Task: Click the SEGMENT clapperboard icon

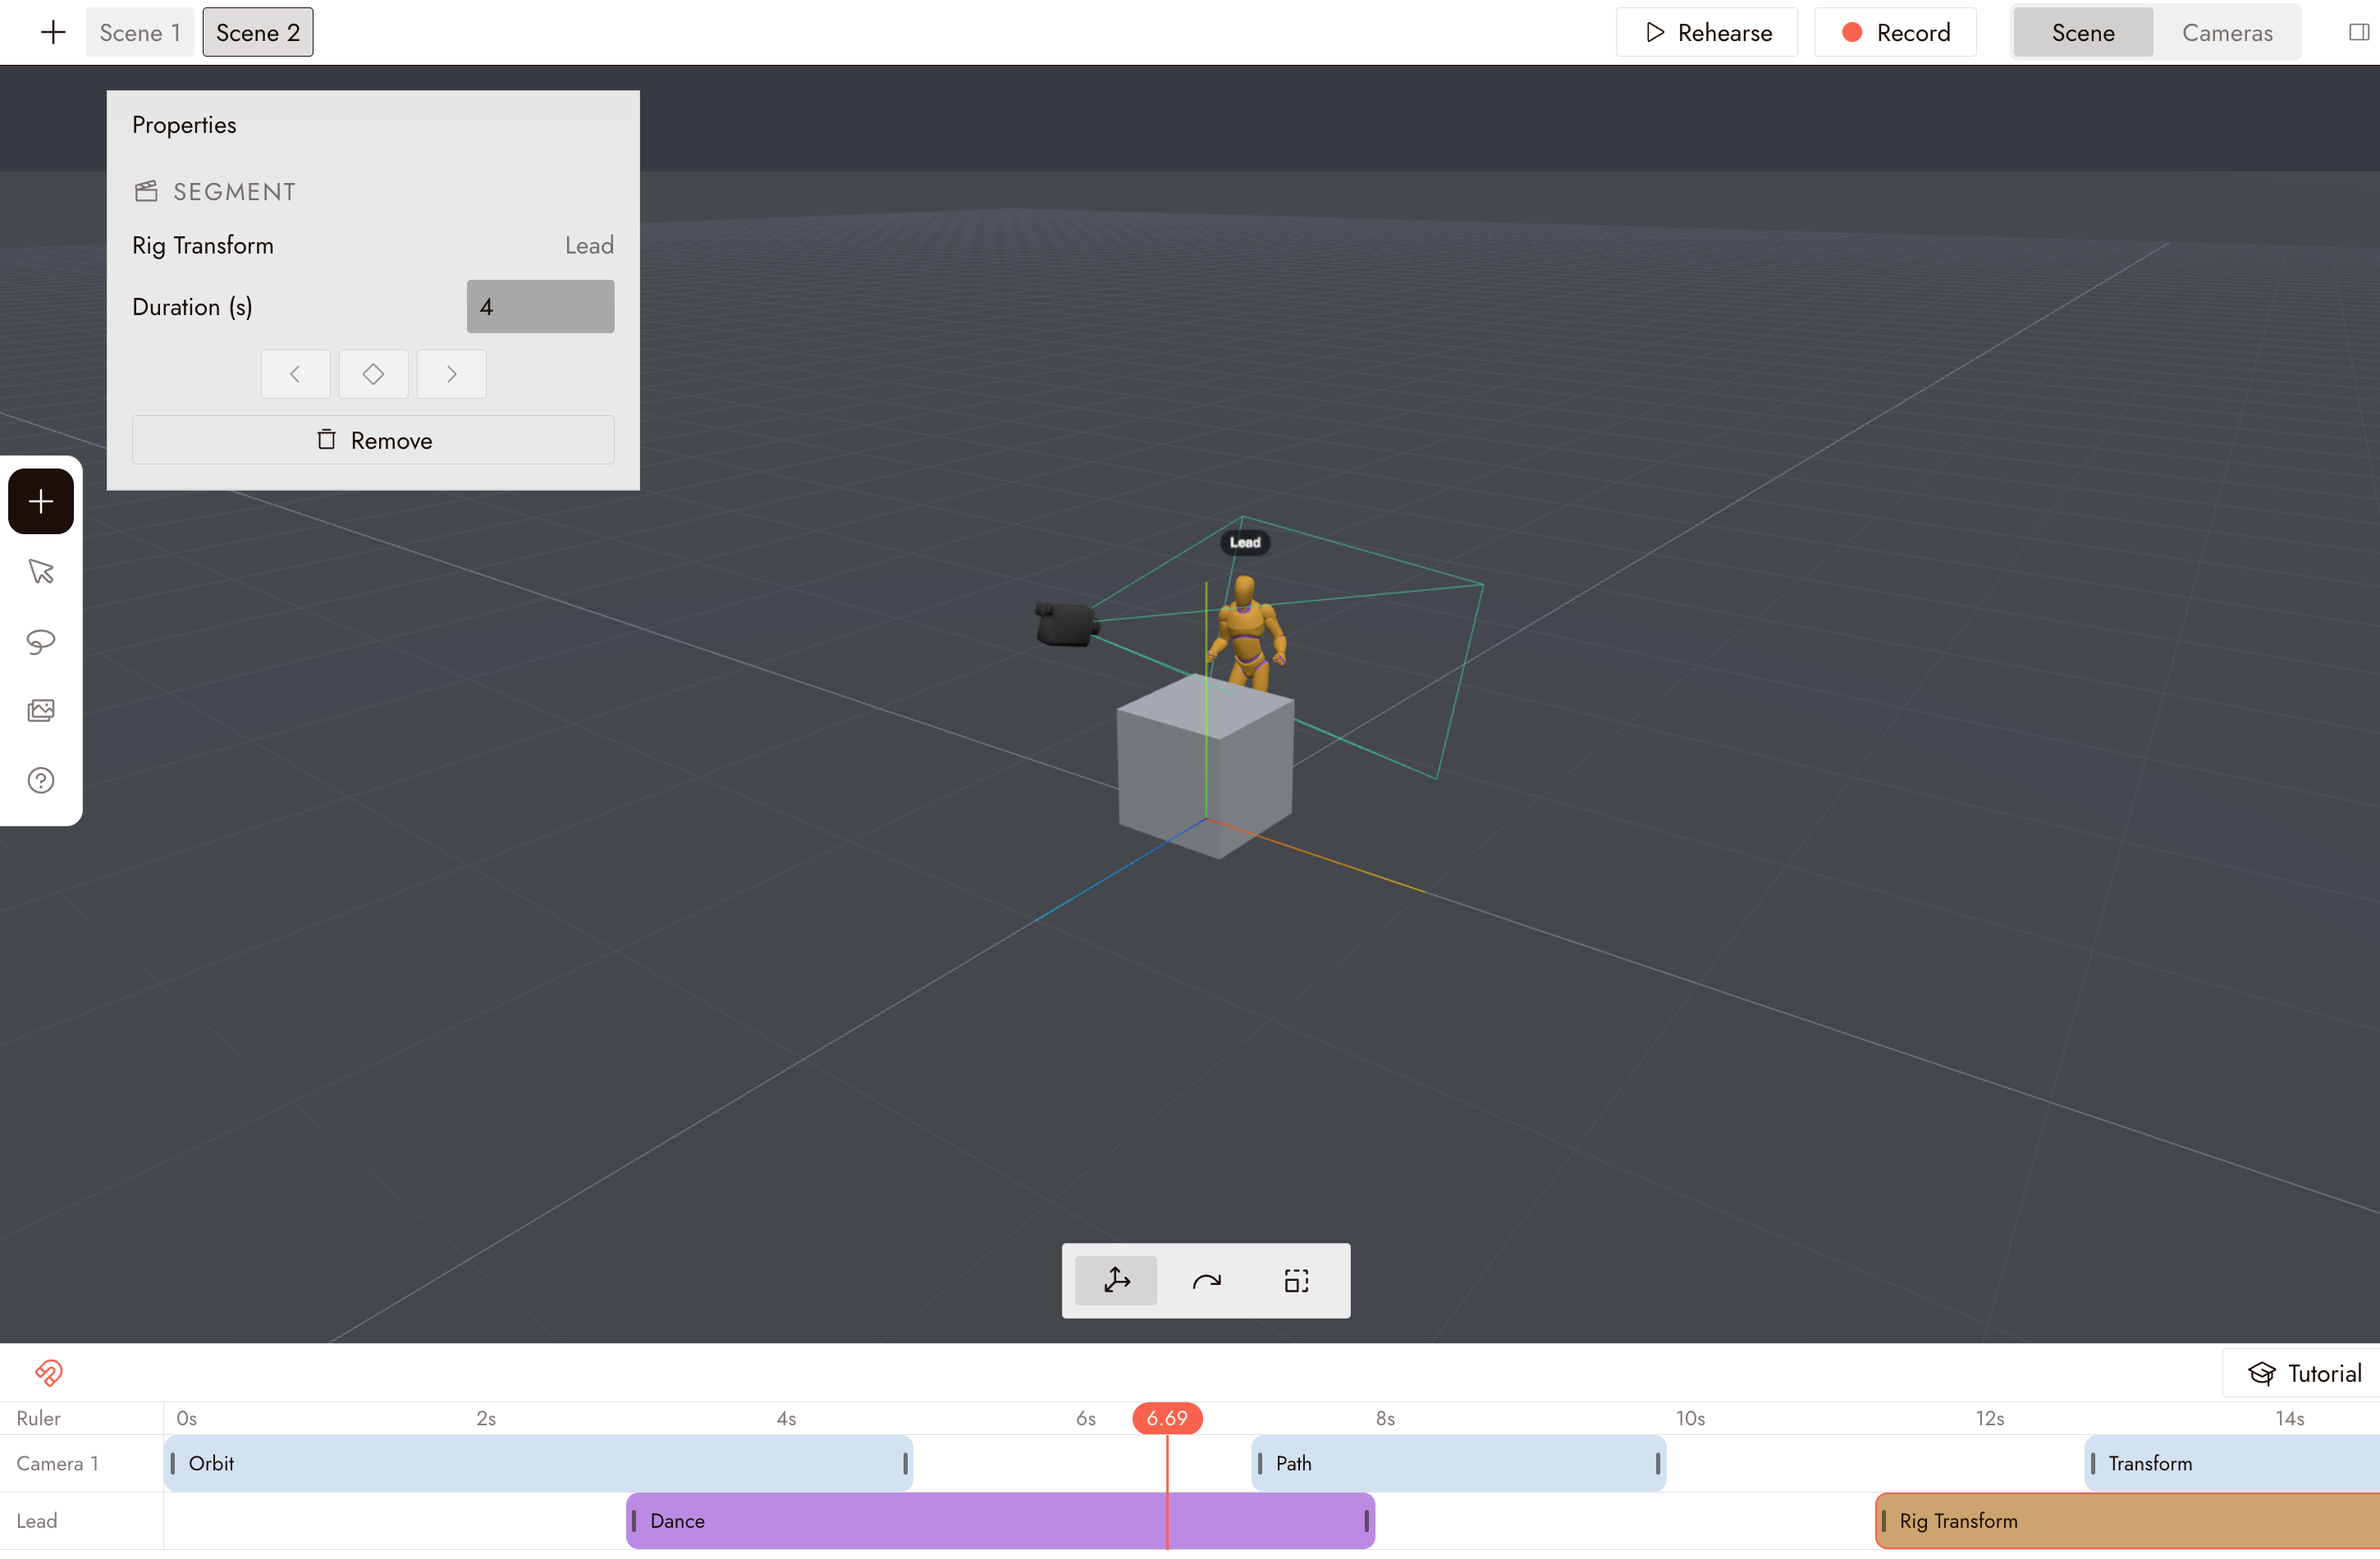Action: coord(146,191)
